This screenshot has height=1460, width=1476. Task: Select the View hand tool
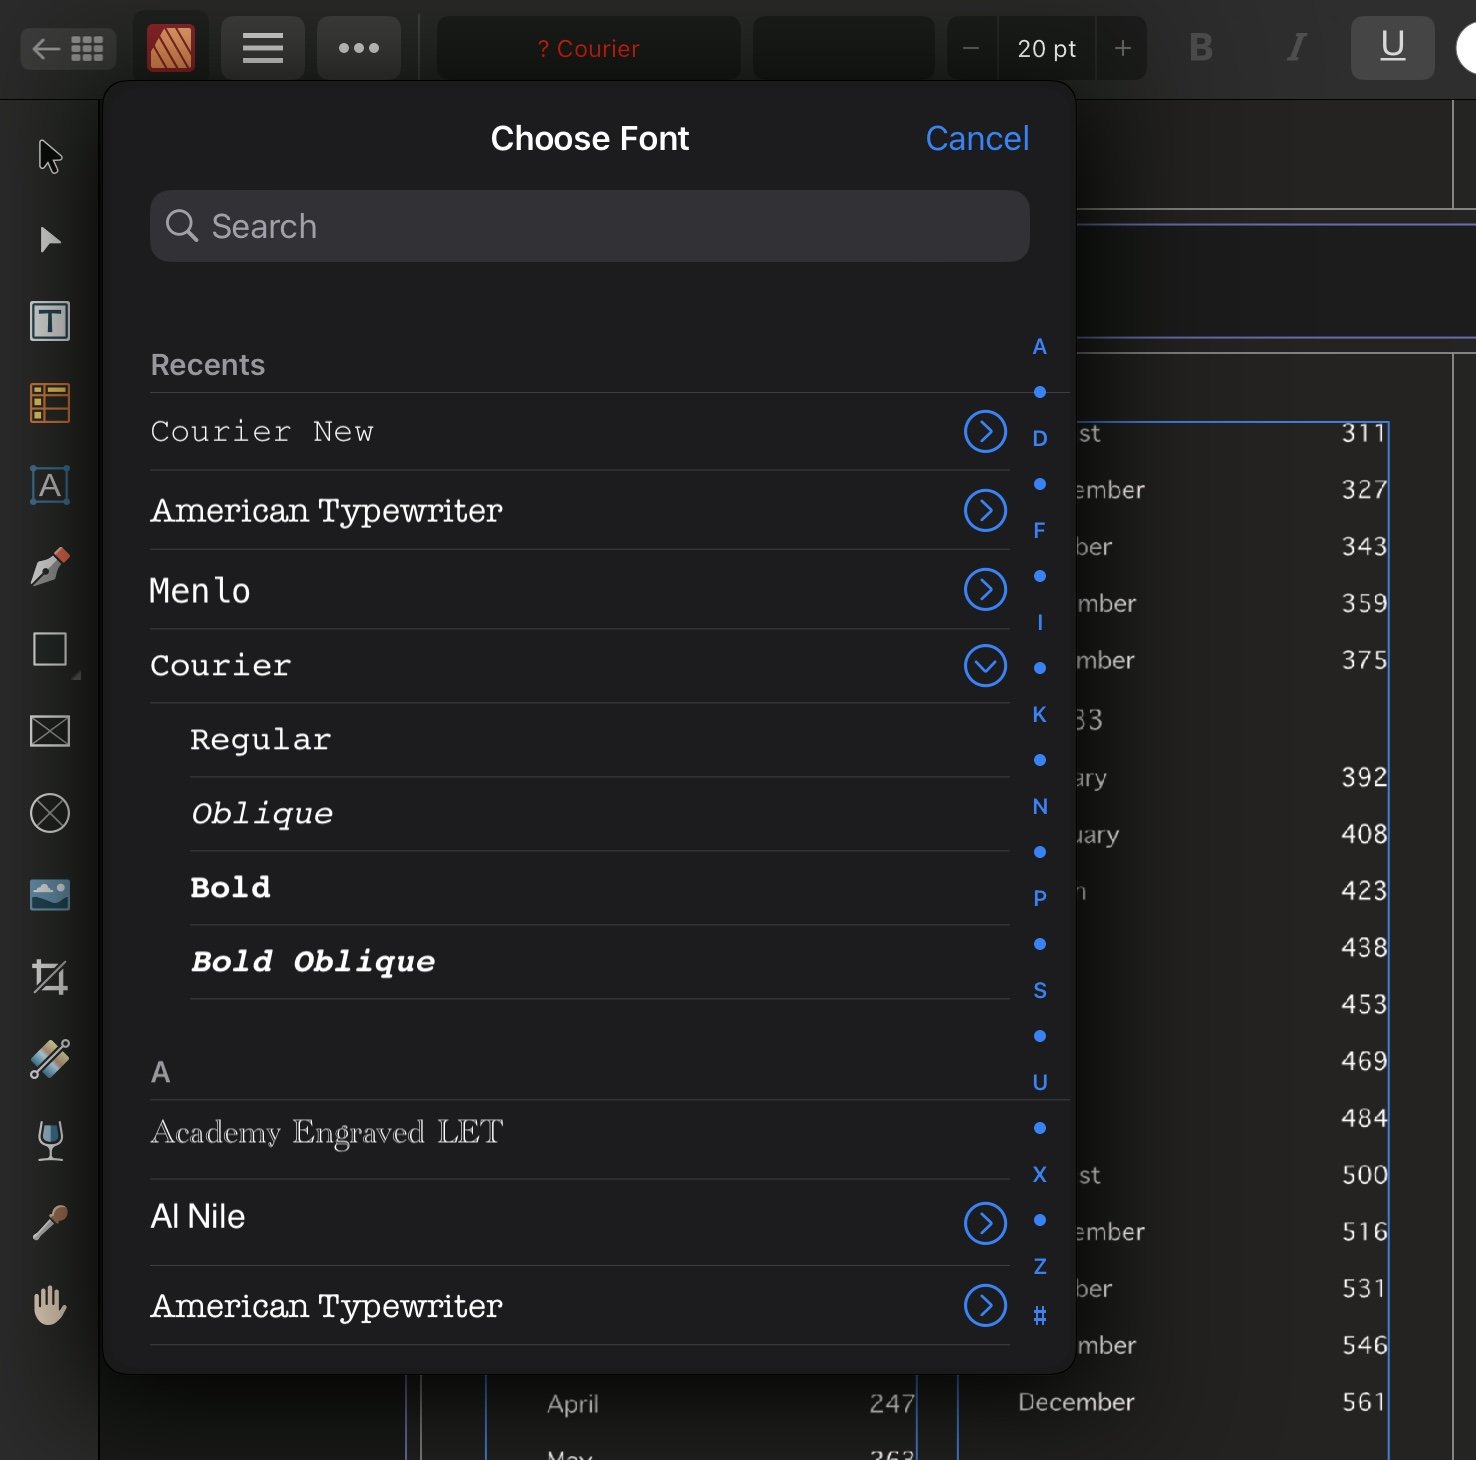tap(50, 1305)
